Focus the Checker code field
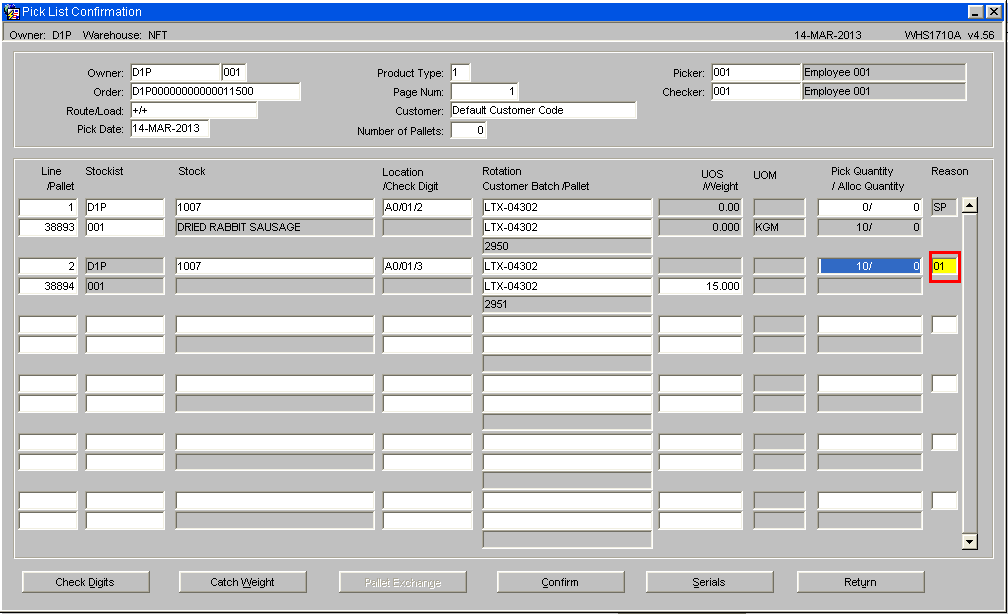Screen dimensions: 1008x614 (x=756, y=91)
